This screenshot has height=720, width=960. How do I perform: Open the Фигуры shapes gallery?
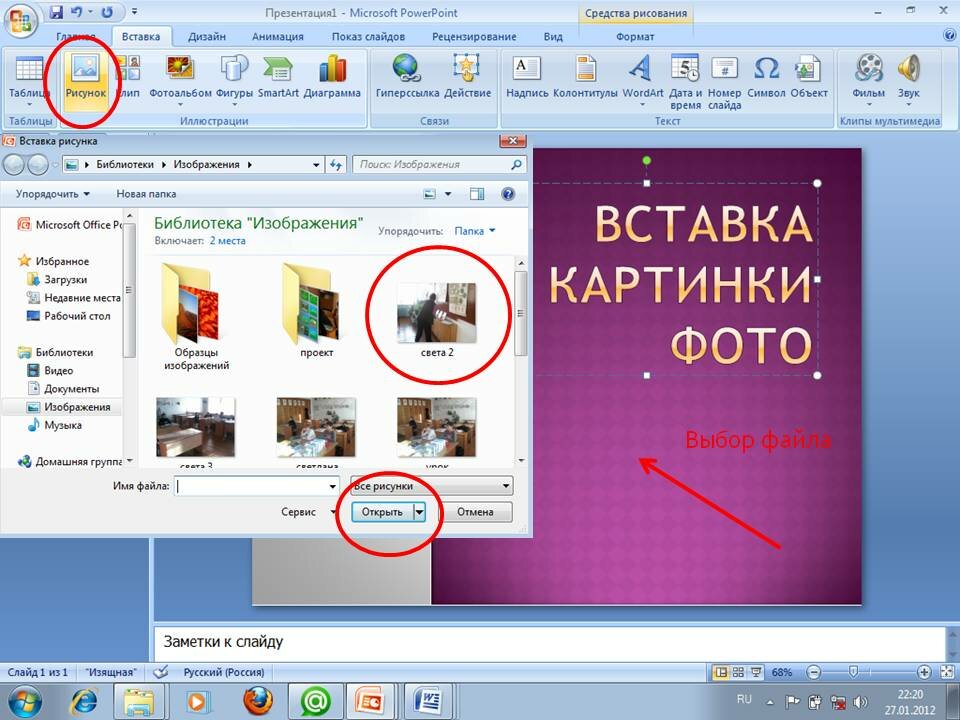[x=234, y=71]
